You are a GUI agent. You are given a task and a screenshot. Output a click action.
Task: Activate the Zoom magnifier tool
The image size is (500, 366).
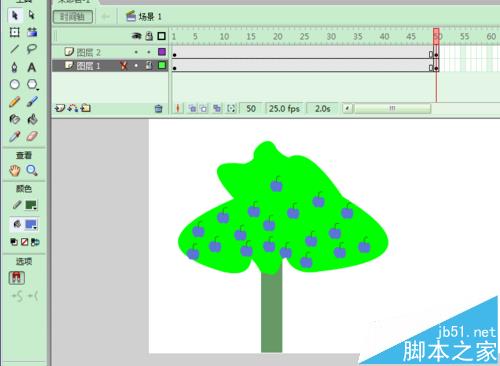click(32, 170)
